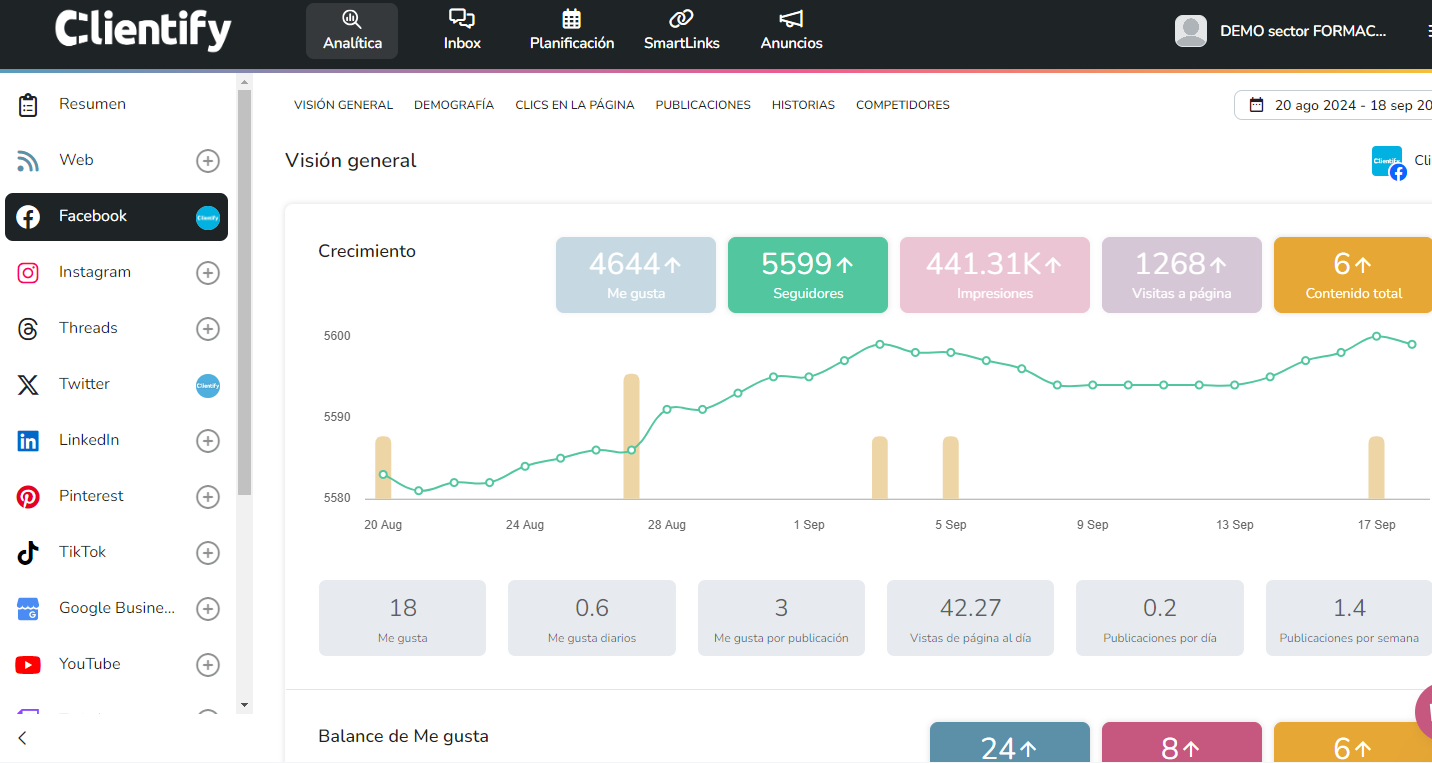Add a TikTok account with plus icon
The height and width of the screenshot is (763, 1432).
(207, 553)
